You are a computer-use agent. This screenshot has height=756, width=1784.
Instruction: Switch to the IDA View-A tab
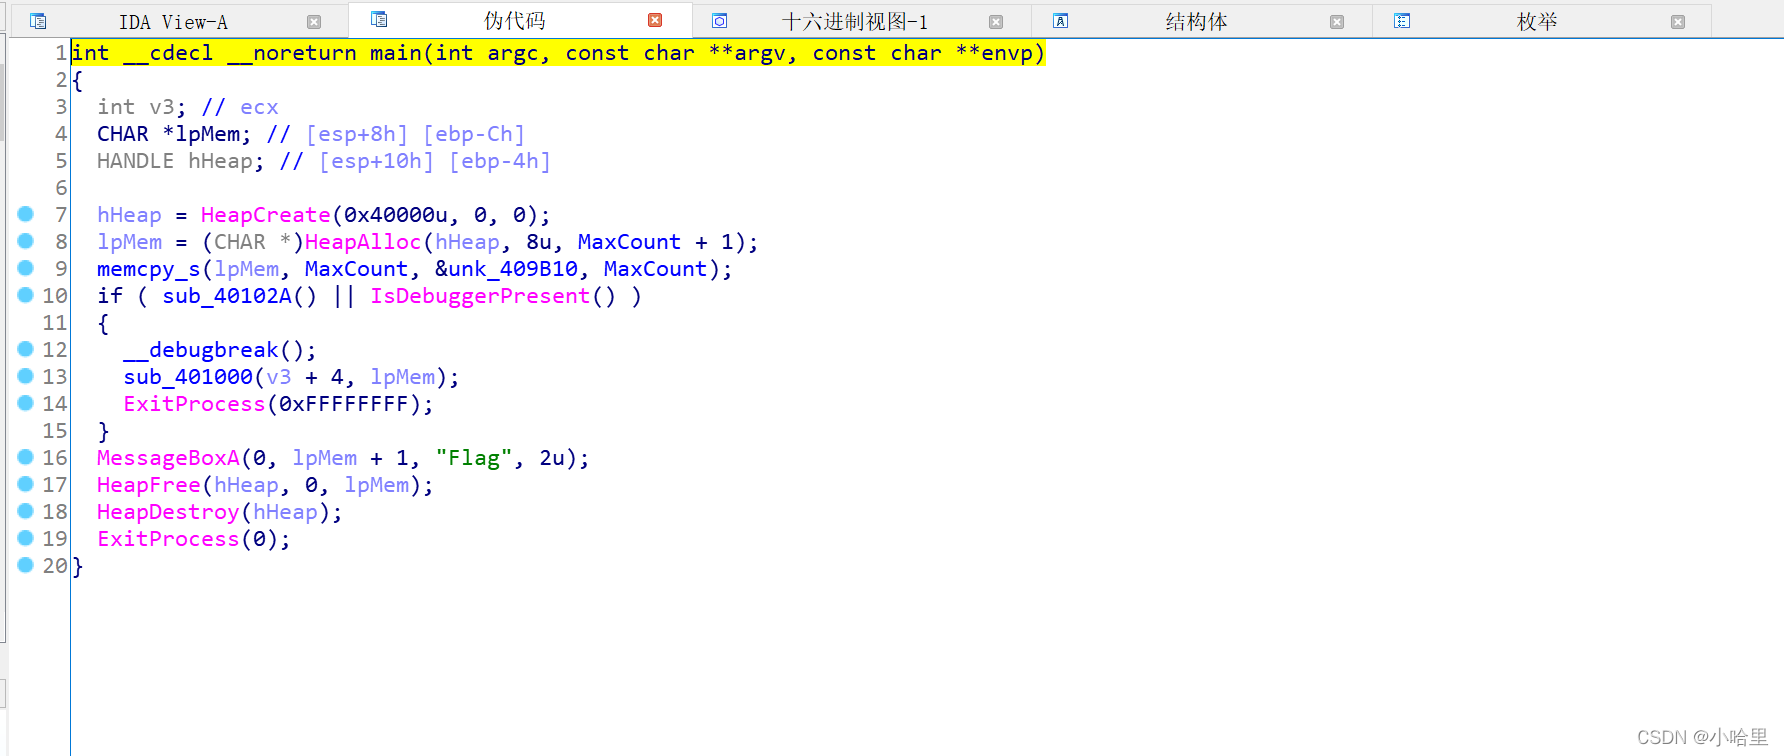point(173,22)
